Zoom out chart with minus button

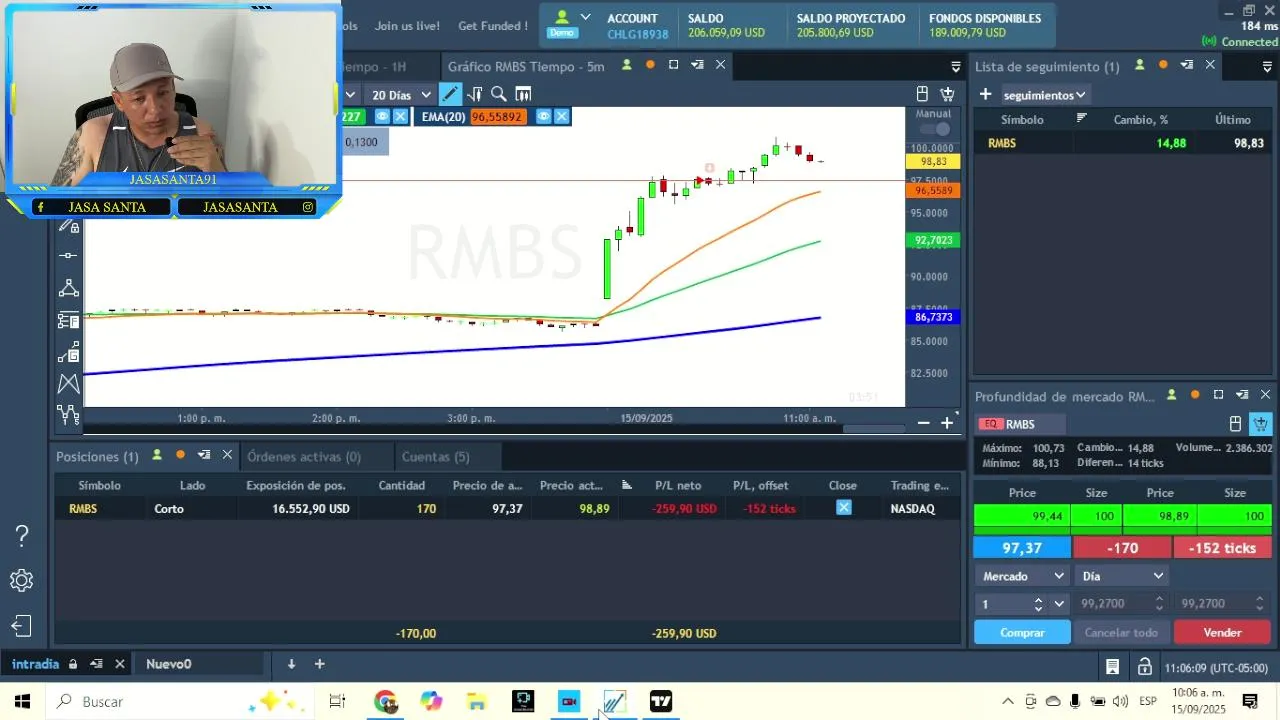tap(923, 423)
